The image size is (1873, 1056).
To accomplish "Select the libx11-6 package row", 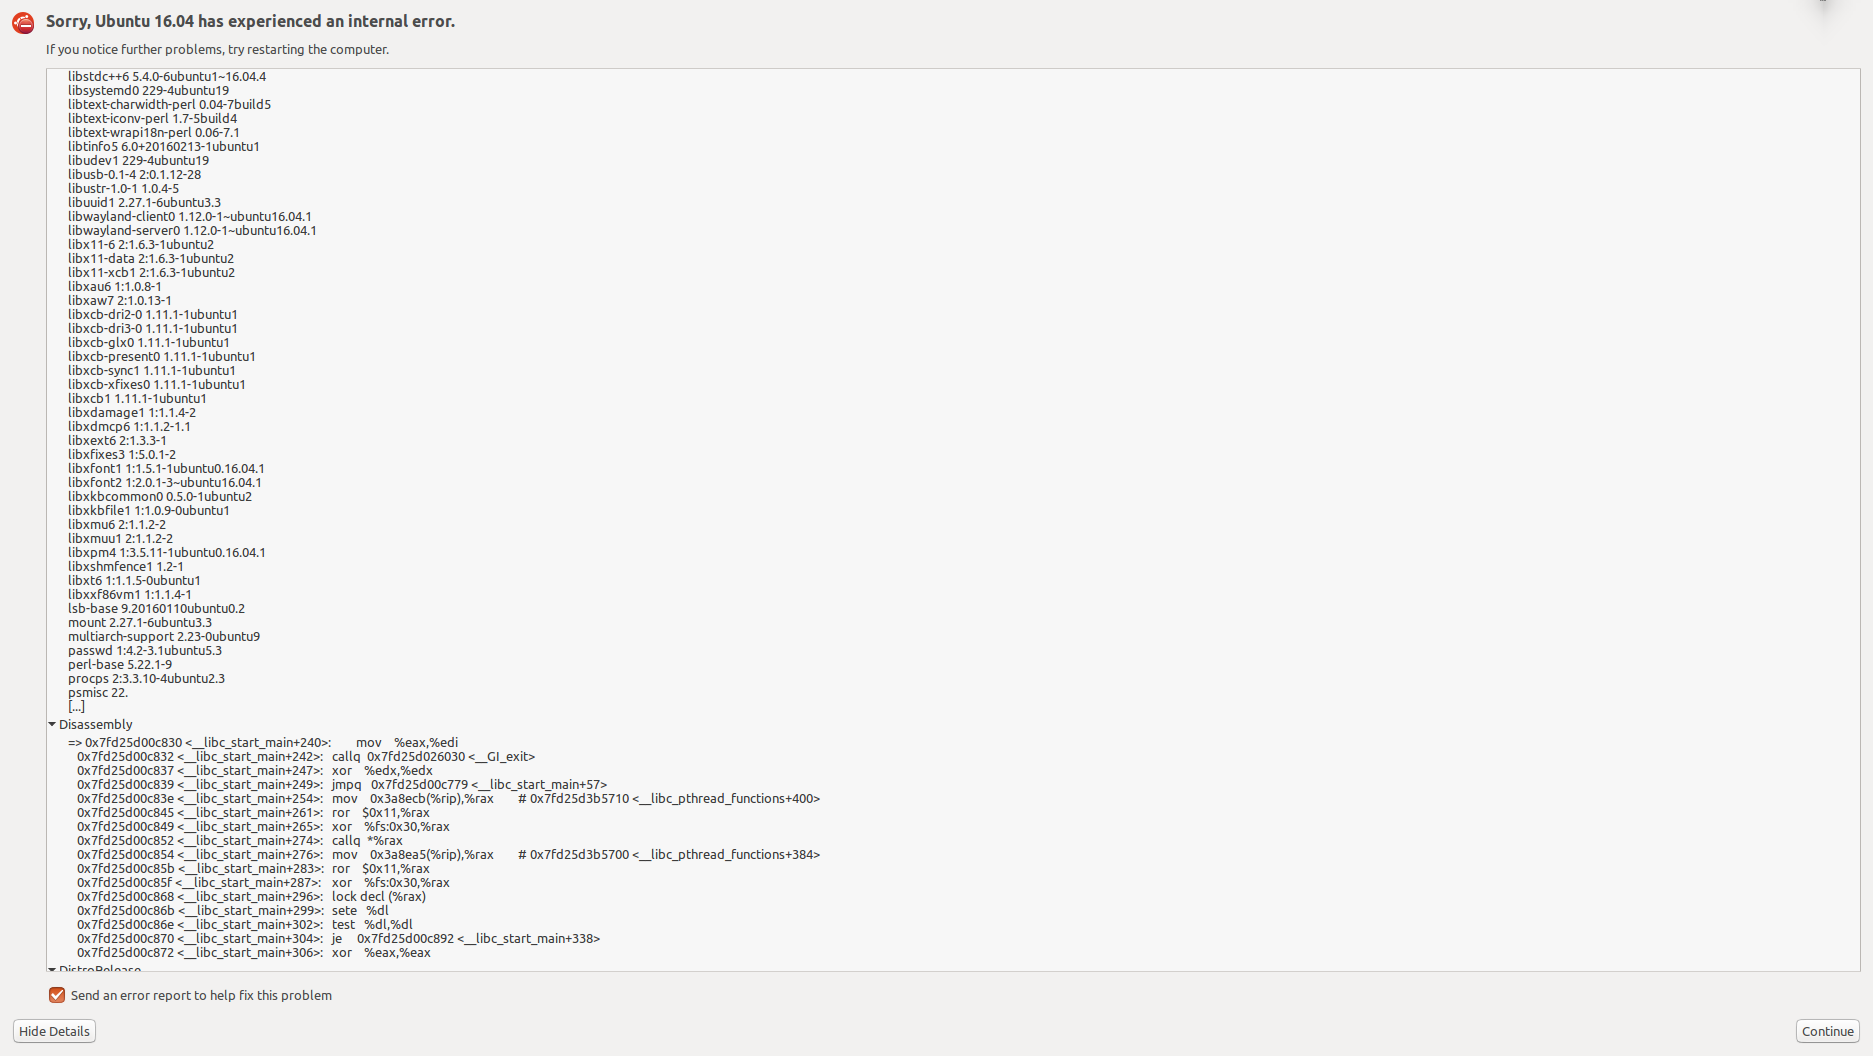I will 140,244.
